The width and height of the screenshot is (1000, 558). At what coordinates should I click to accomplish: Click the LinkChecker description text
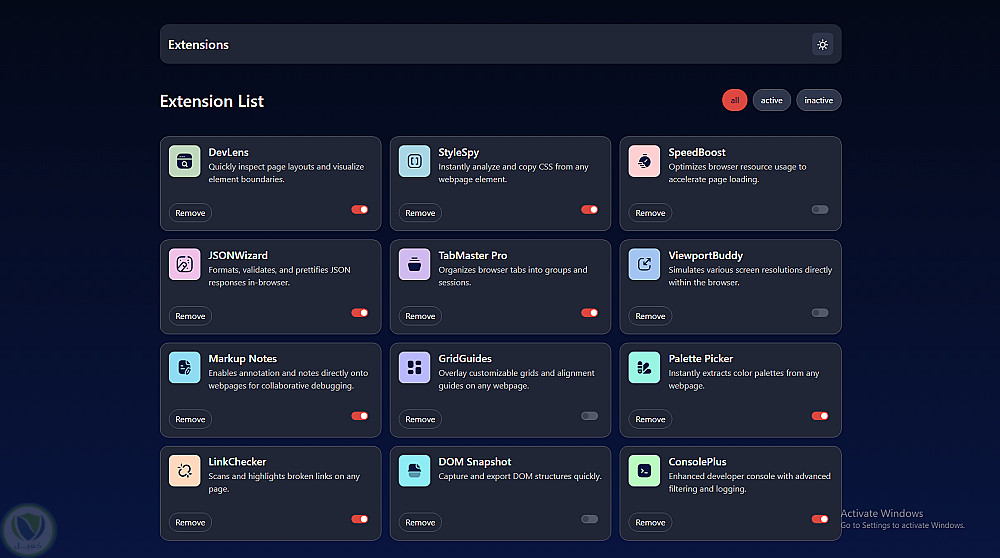[x=284, y=483]
